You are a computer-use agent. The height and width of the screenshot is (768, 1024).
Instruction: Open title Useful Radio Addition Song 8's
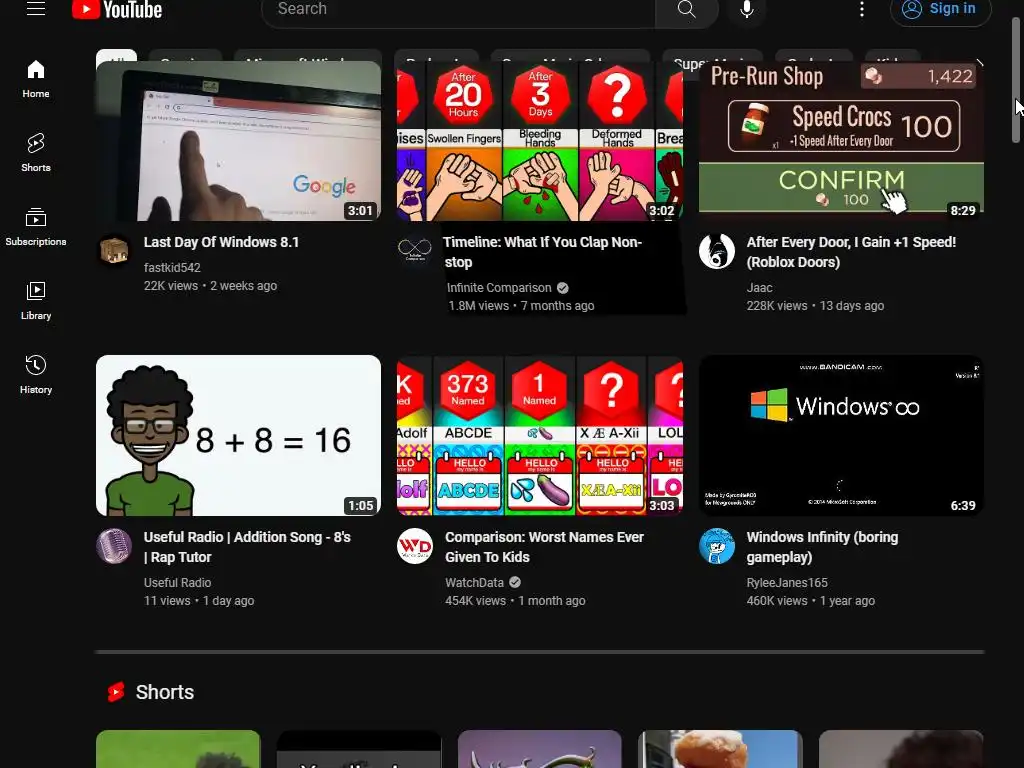[x=247, y=547]
